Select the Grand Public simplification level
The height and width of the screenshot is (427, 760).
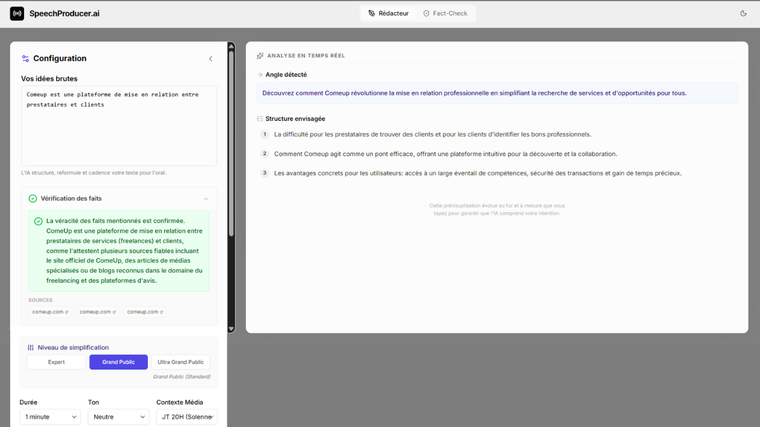point(118,362)
